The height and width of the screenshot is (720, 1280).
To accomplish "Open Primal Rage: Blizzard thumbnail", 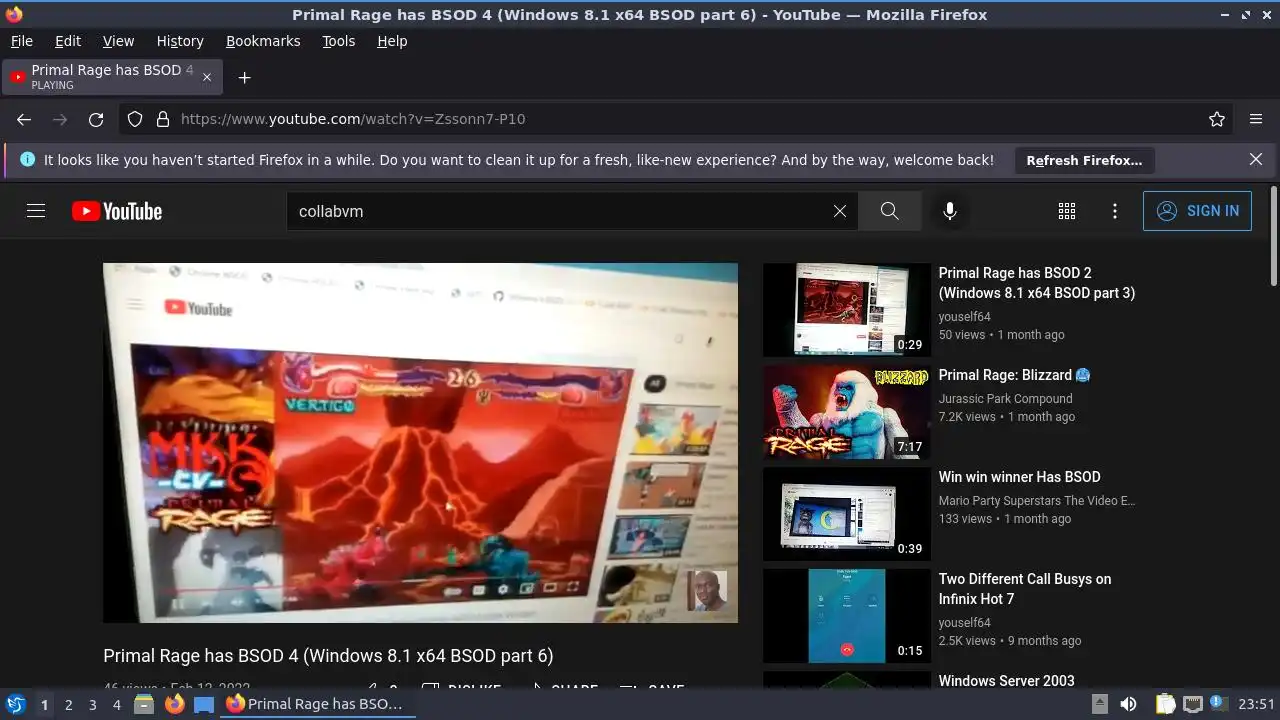I will point(847,412).
